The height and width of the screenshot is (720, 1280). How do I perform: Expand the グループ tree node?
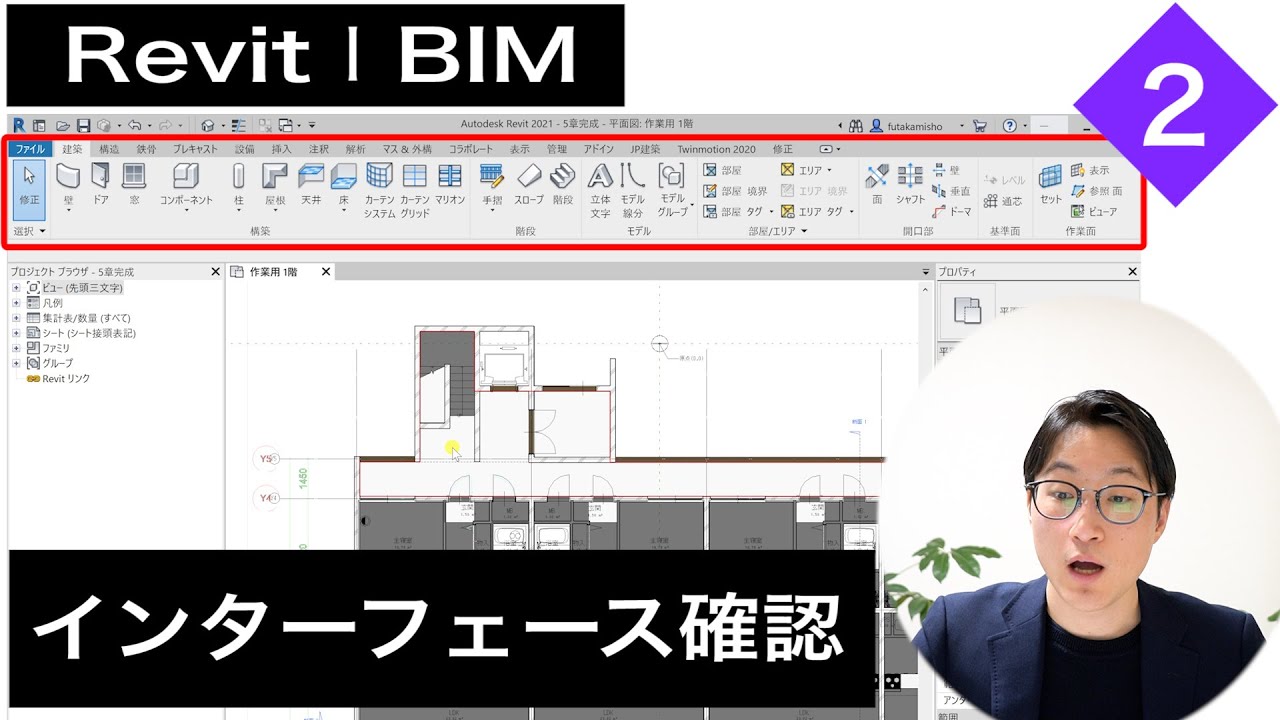point(16,363)
